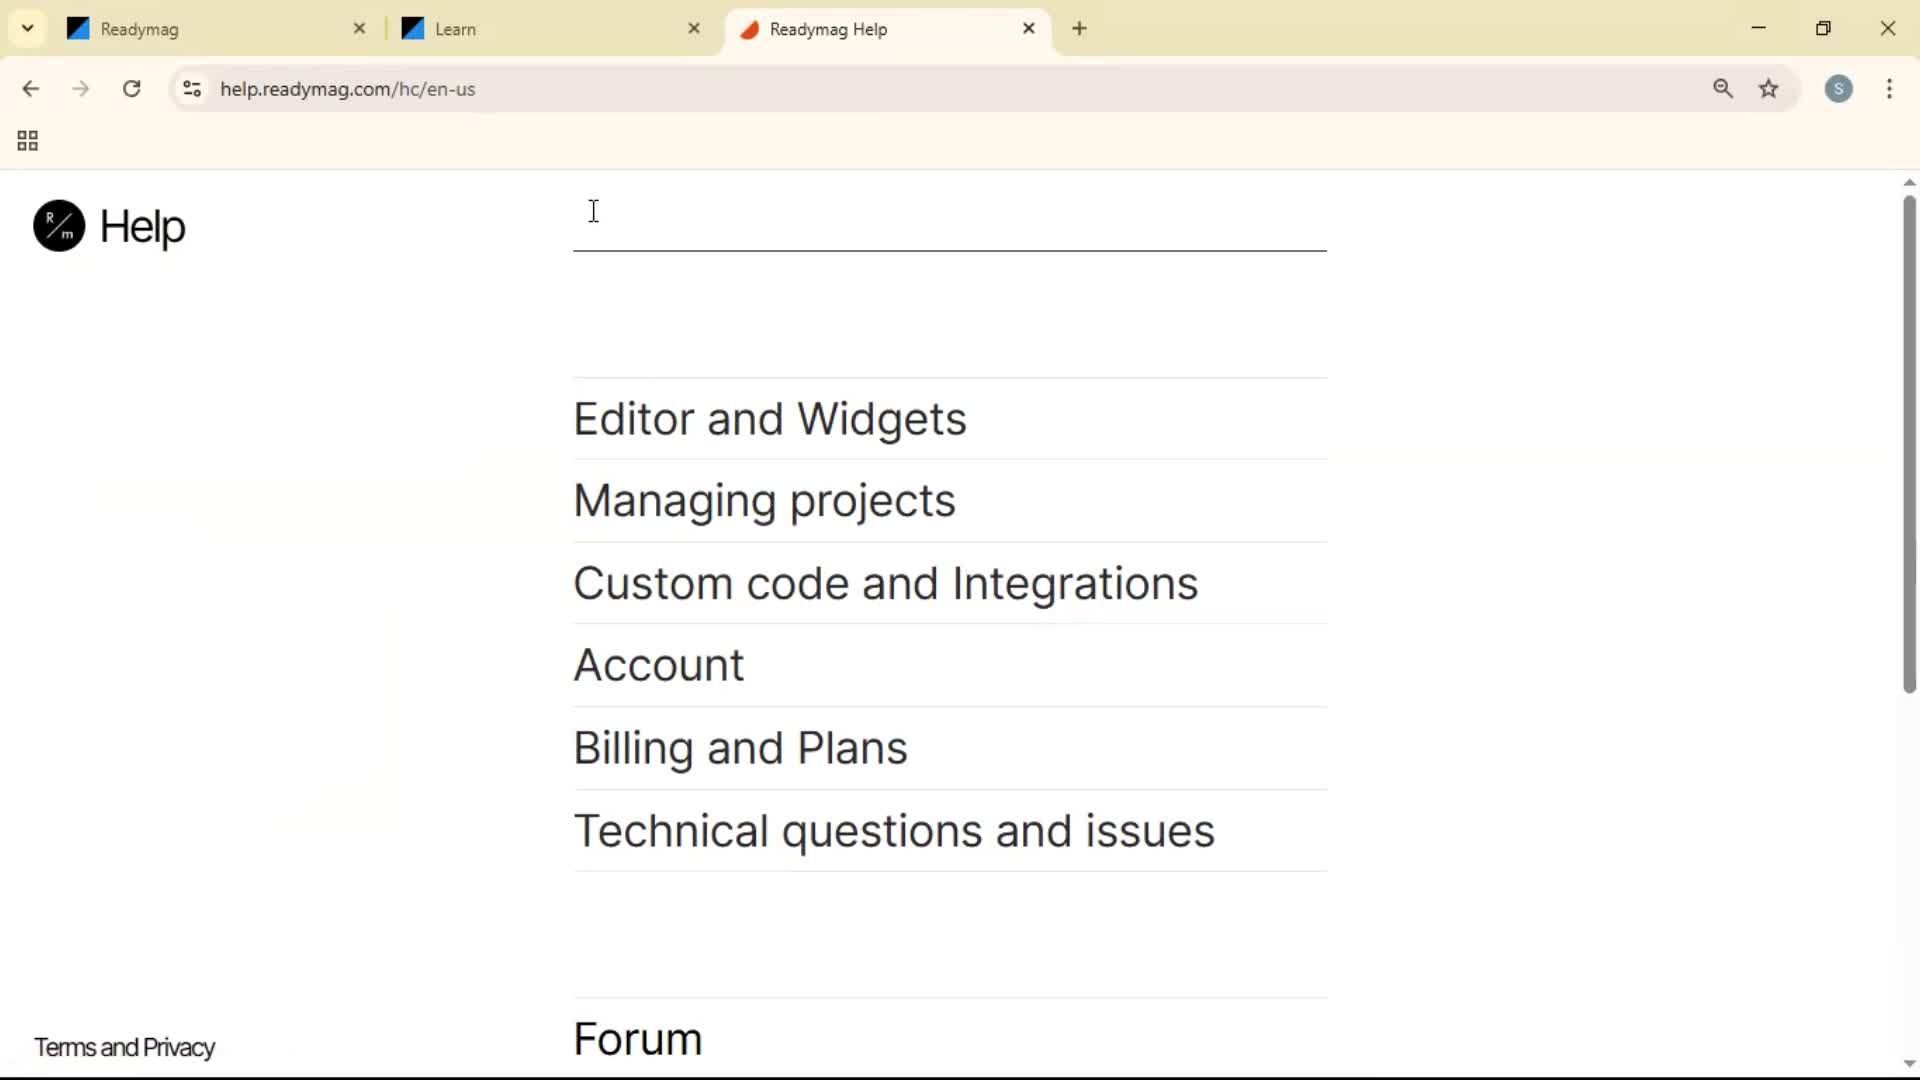Expand the tab search chevron
The image size is (1920, 1080).
(x=27, y=28)
